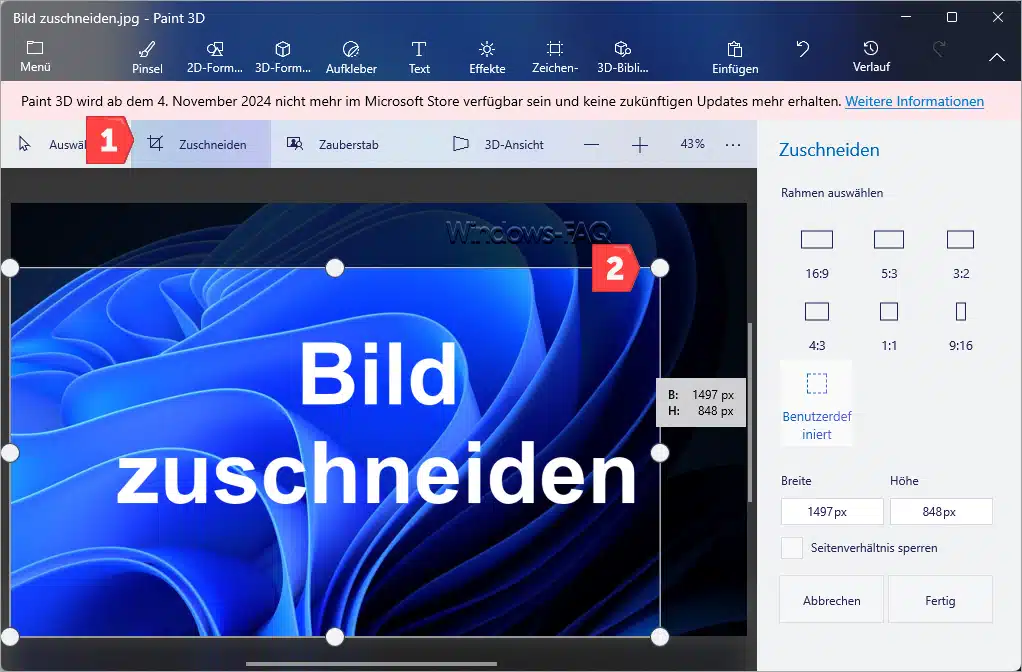
Task: Select the 9:16 portrait crop frame
Action: (961, 326)
